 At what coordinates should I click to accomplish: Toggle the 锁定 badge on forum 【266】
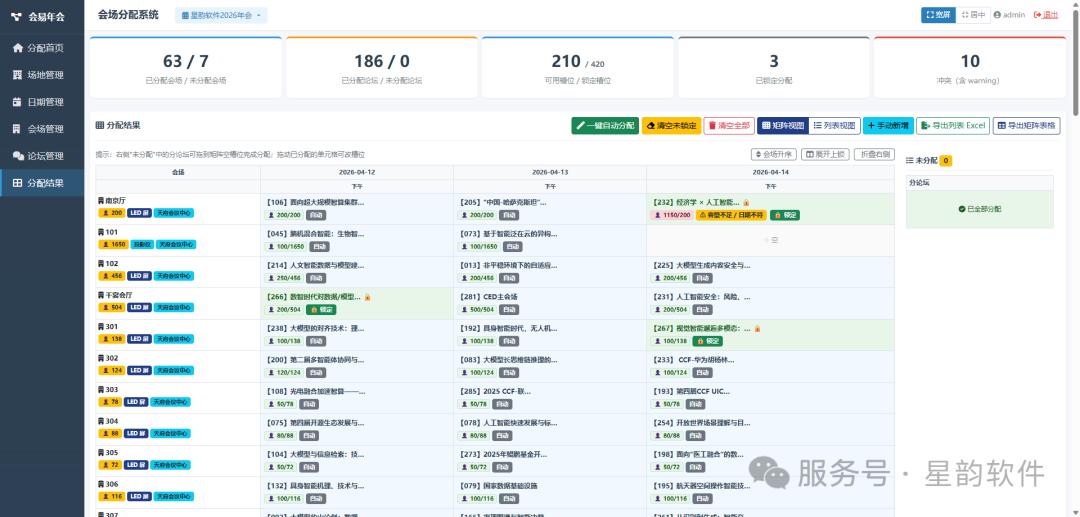(321, 310)
